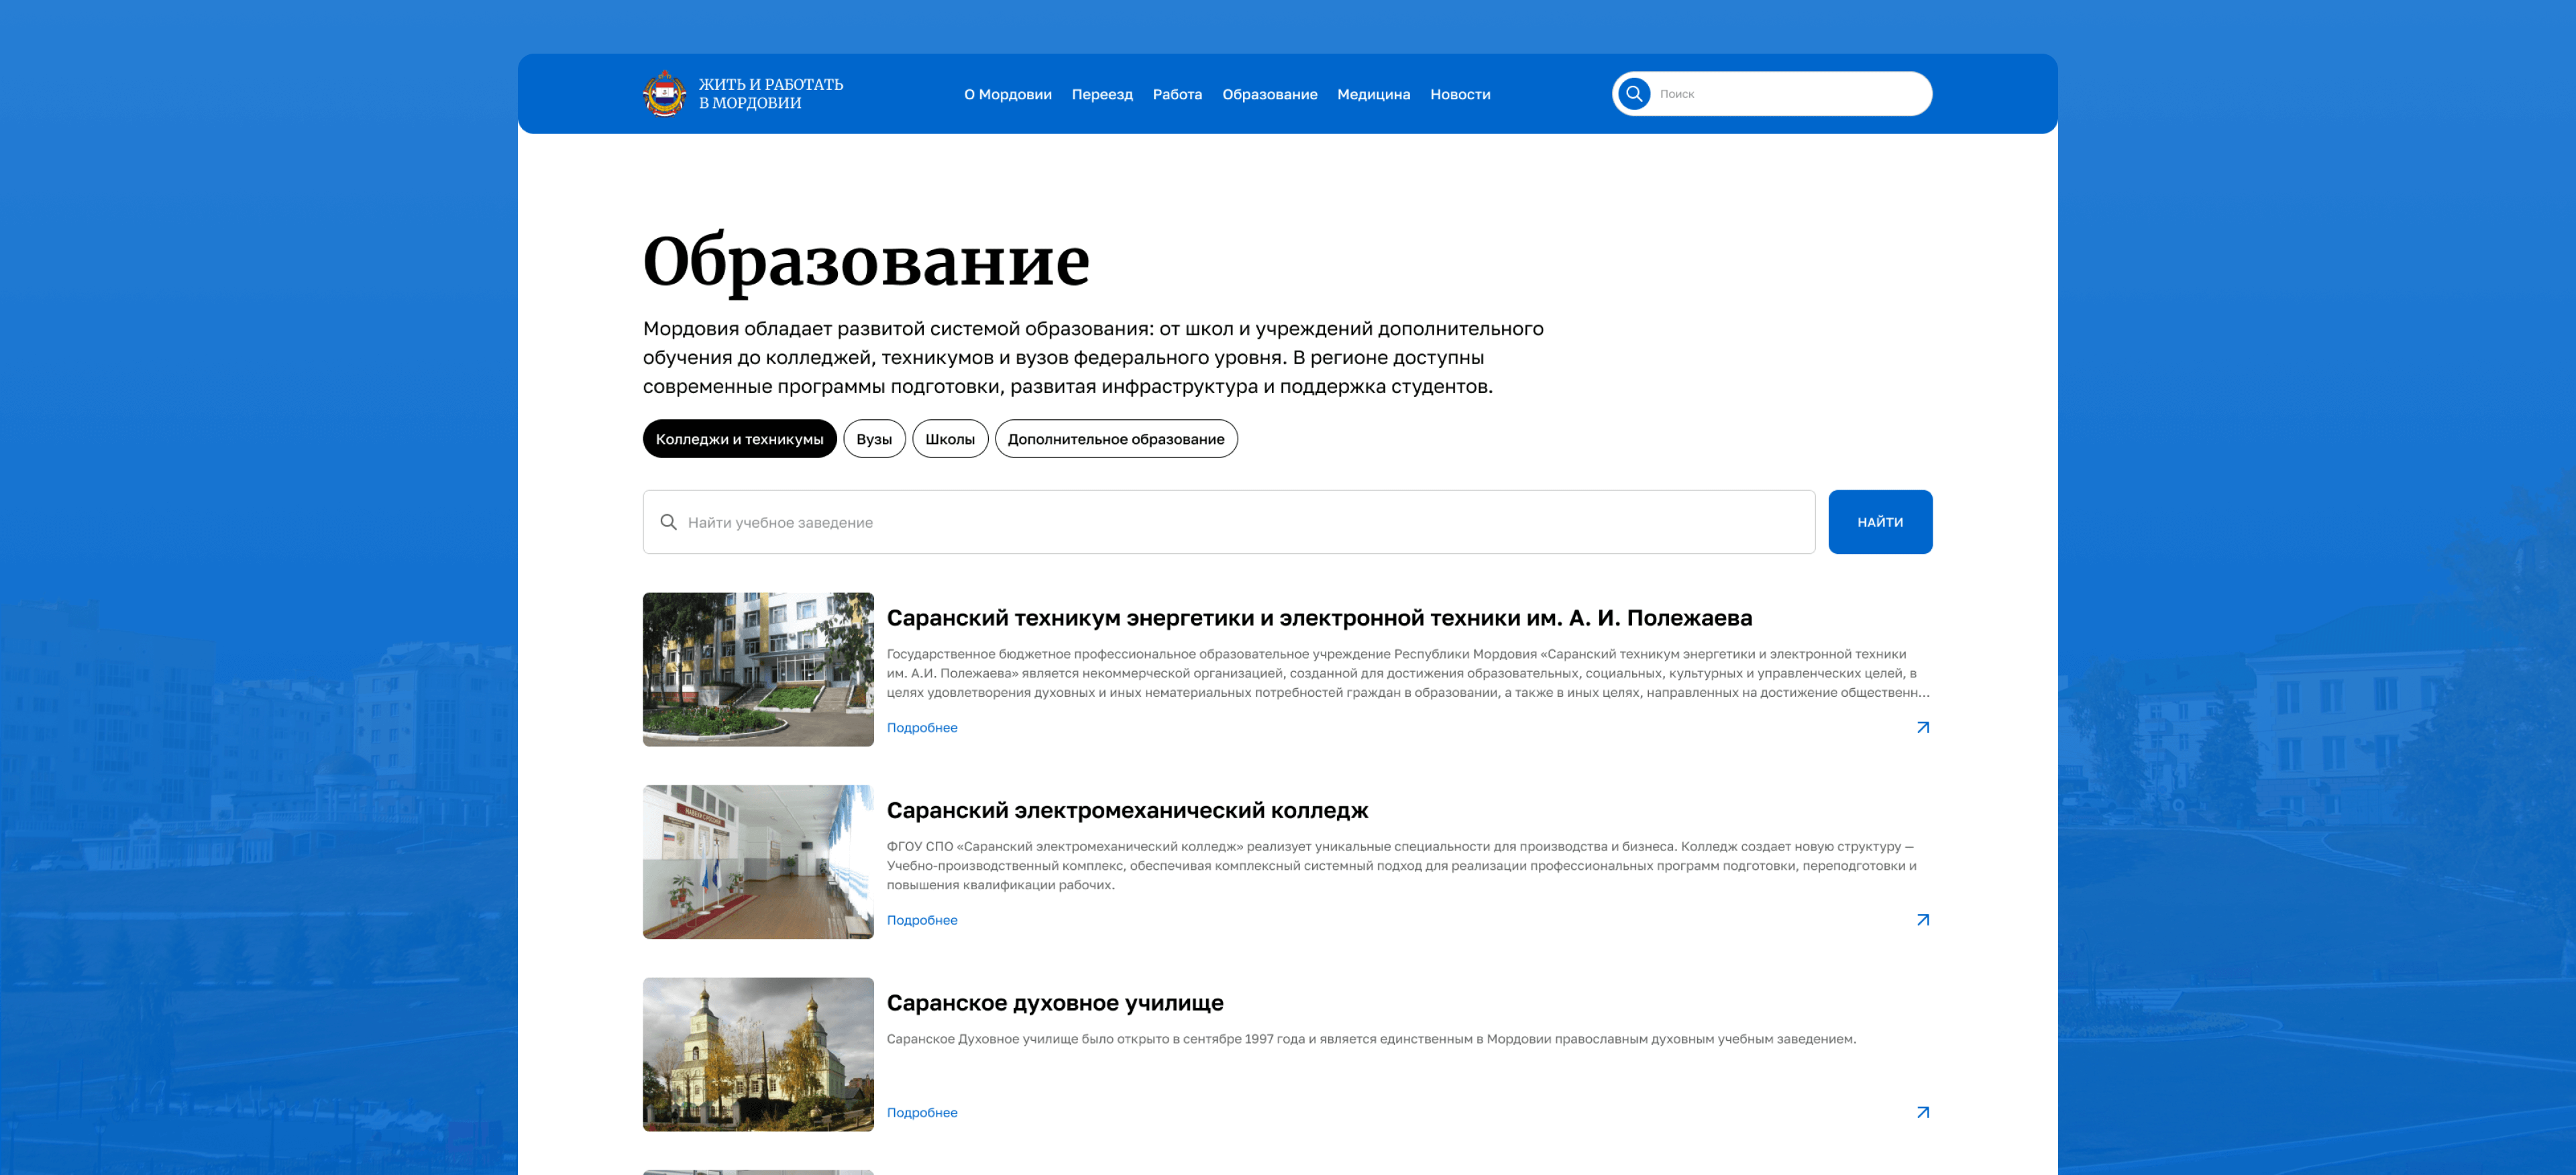Click arrow icon for Саранский техникум энергетики
This screenshot has height=1175, width=2576.
point(1922,727)
